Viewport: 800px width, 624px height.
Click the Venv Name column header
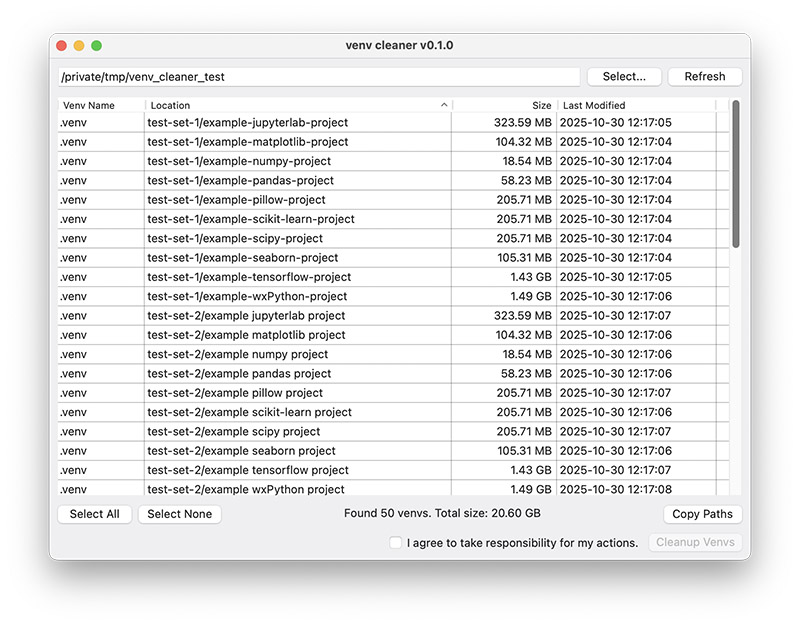pyautogui.click(x=100, y=105)
